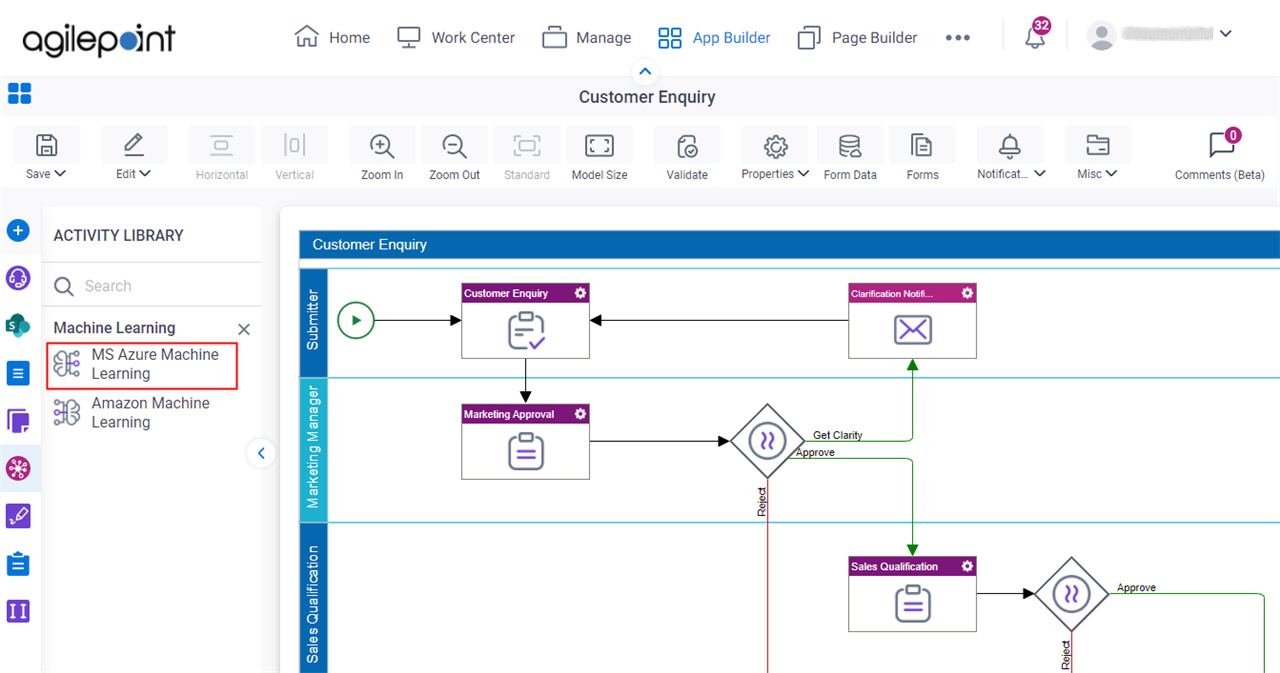Click the Marketing Manager swimlane label
The height and width of the screenshot is (673, 1280).
[313, 447]
